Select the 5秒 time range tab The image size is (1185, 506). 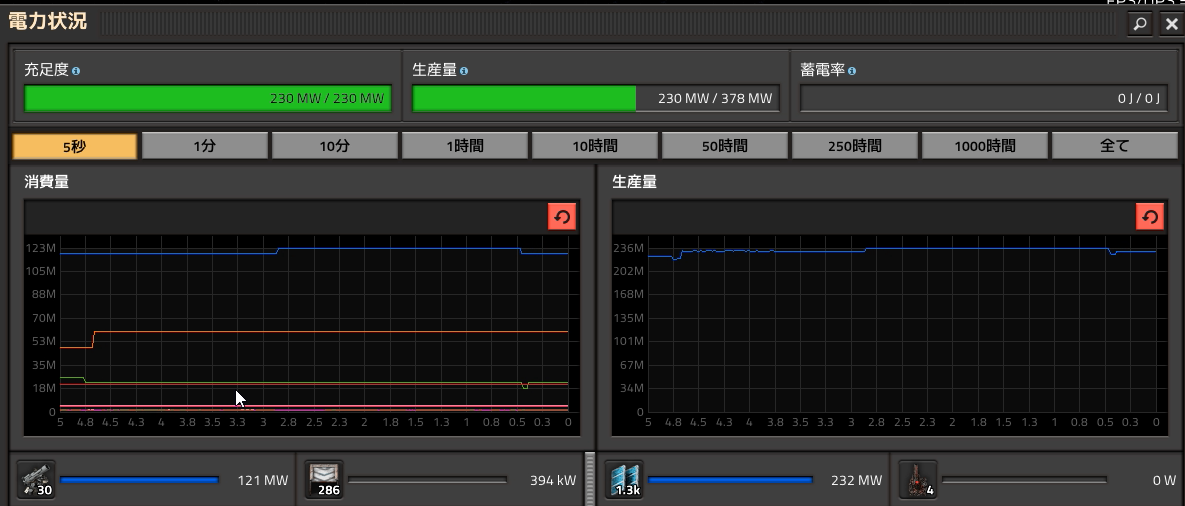[x=75, y=147]
